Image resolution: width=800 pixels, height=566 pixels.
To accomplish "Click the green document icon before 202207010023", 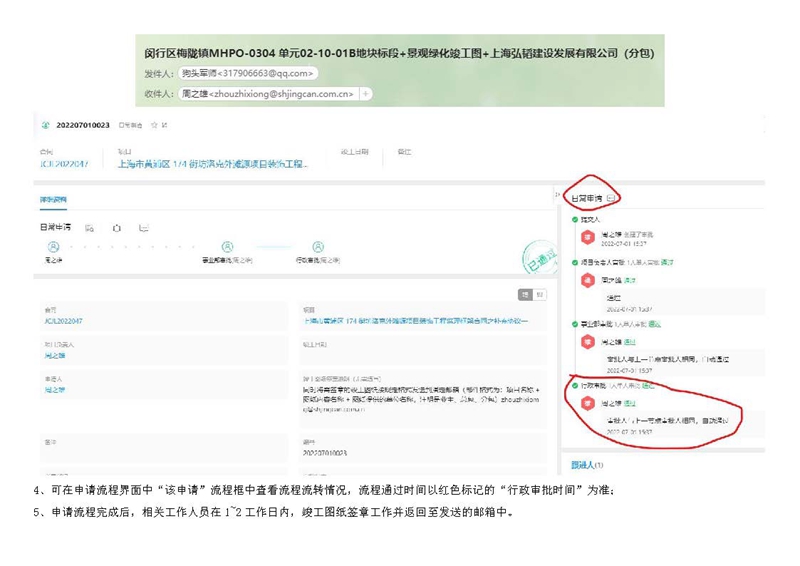I will (46, 125).
